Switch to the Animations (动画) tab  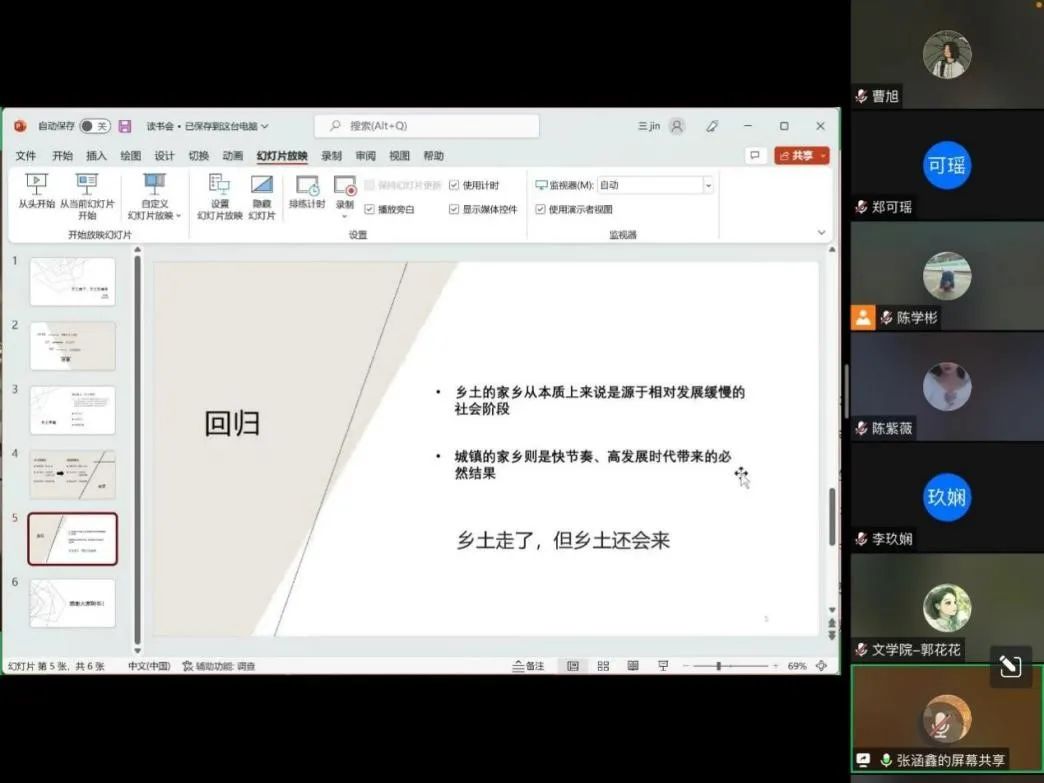[x=232, y=156]
